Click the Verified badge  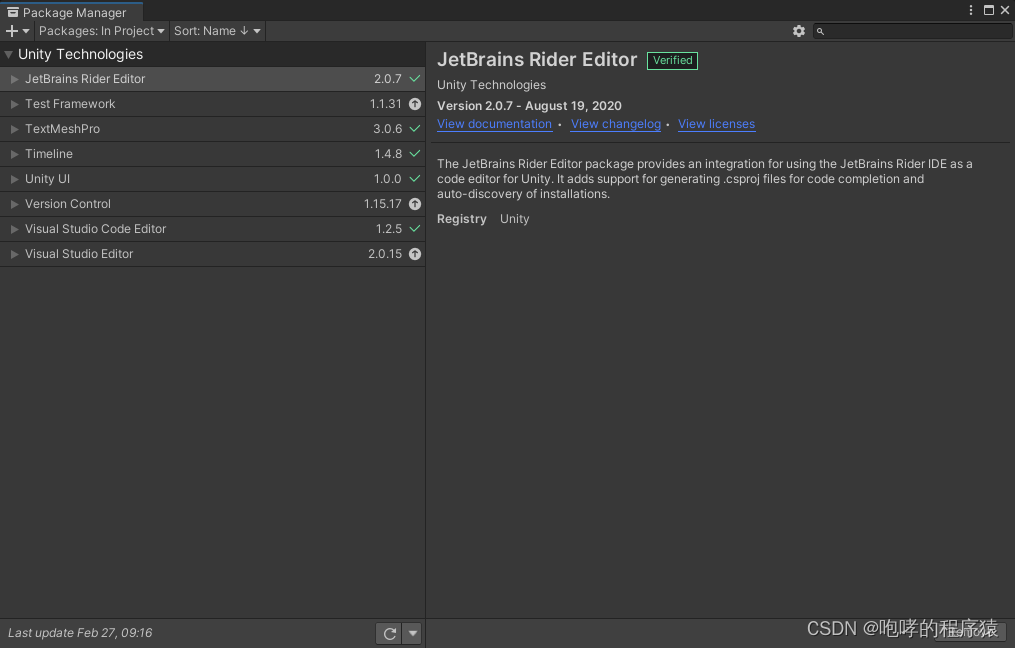point(673,60)
